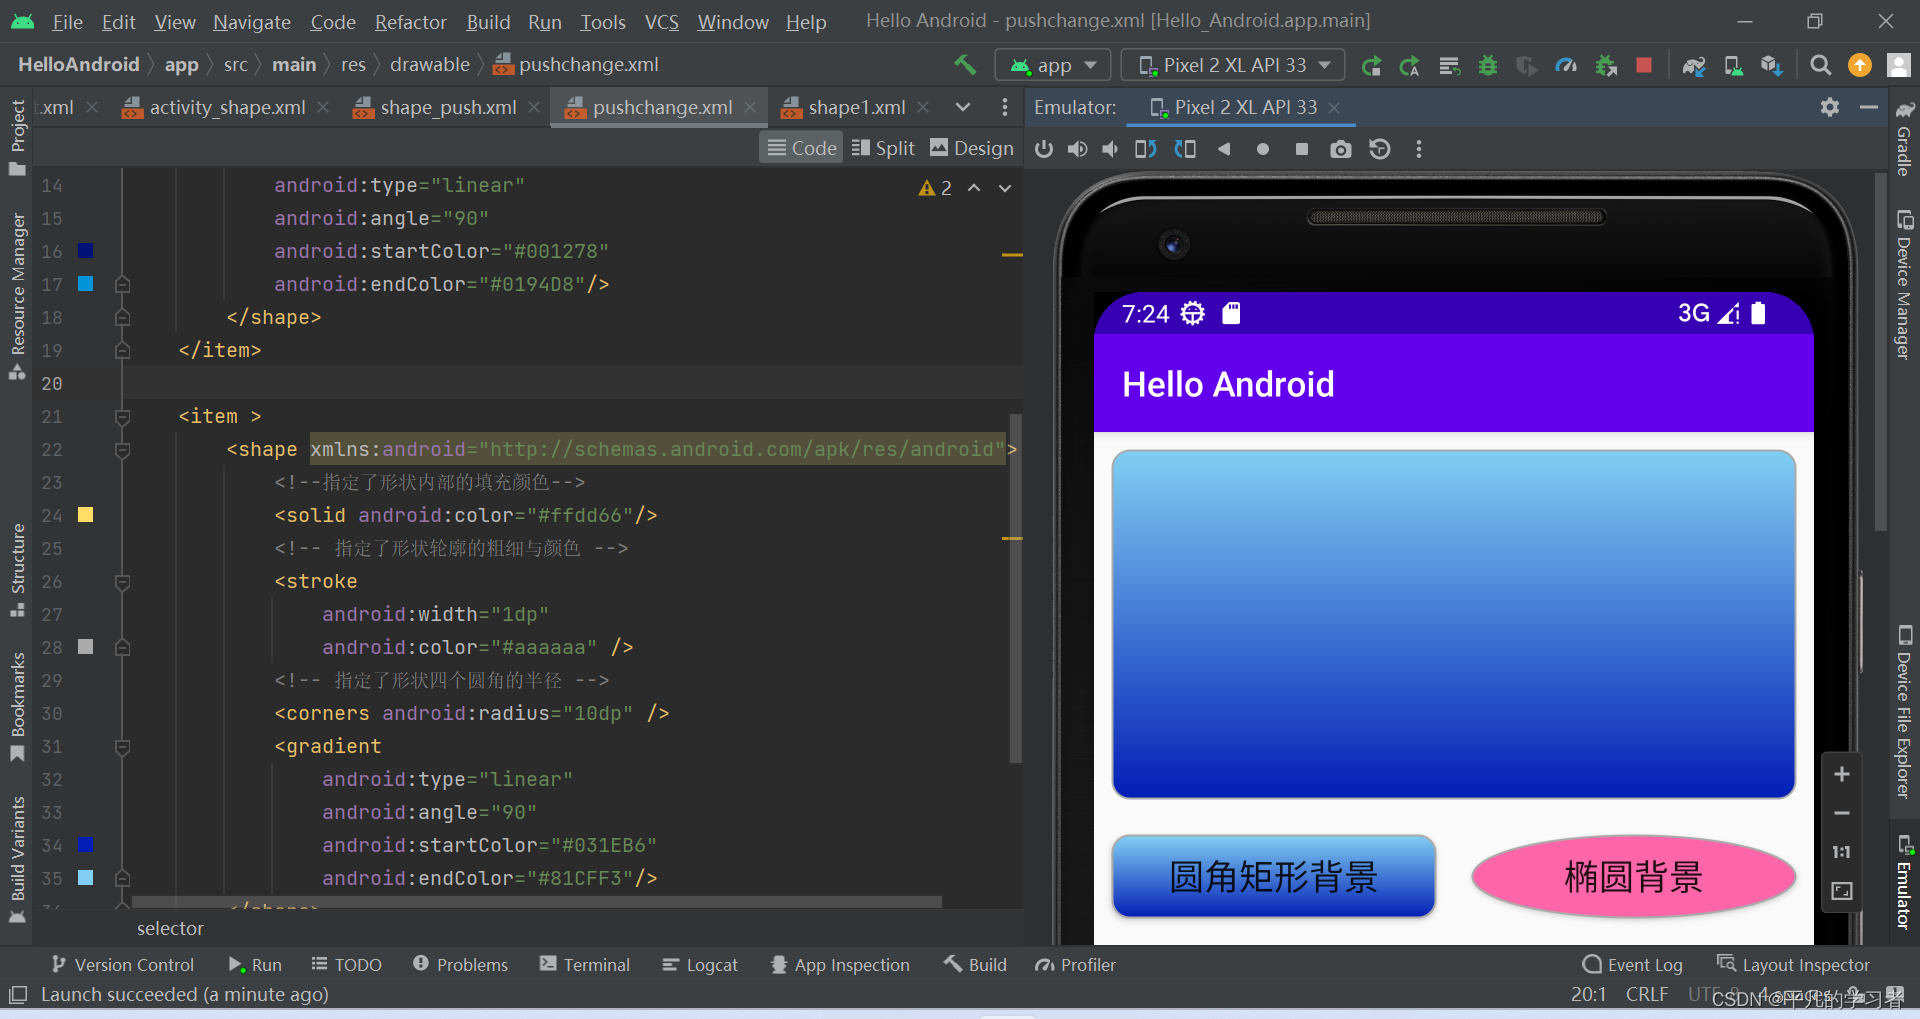Viewport: 1920px width, 1019px height.
Task: Enable Code view mode
Action: click(801, 147)
